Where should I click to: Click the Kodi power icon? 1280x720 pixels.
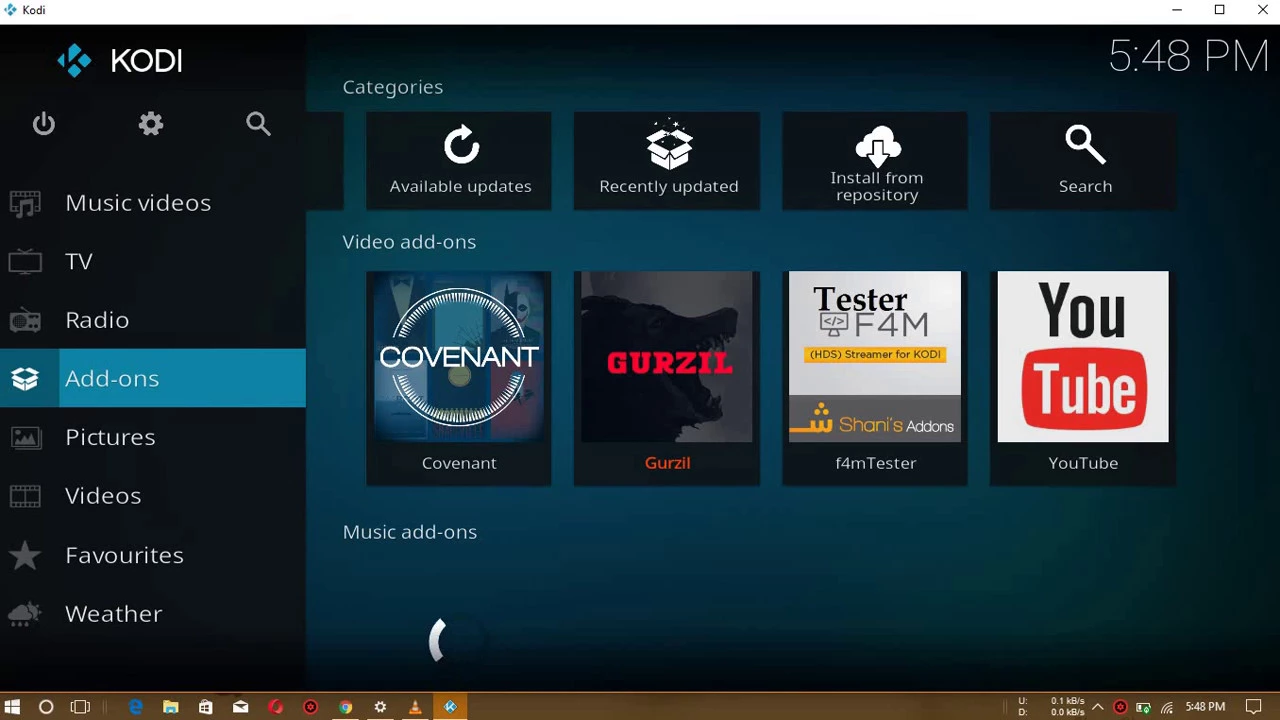click(43, 124)
